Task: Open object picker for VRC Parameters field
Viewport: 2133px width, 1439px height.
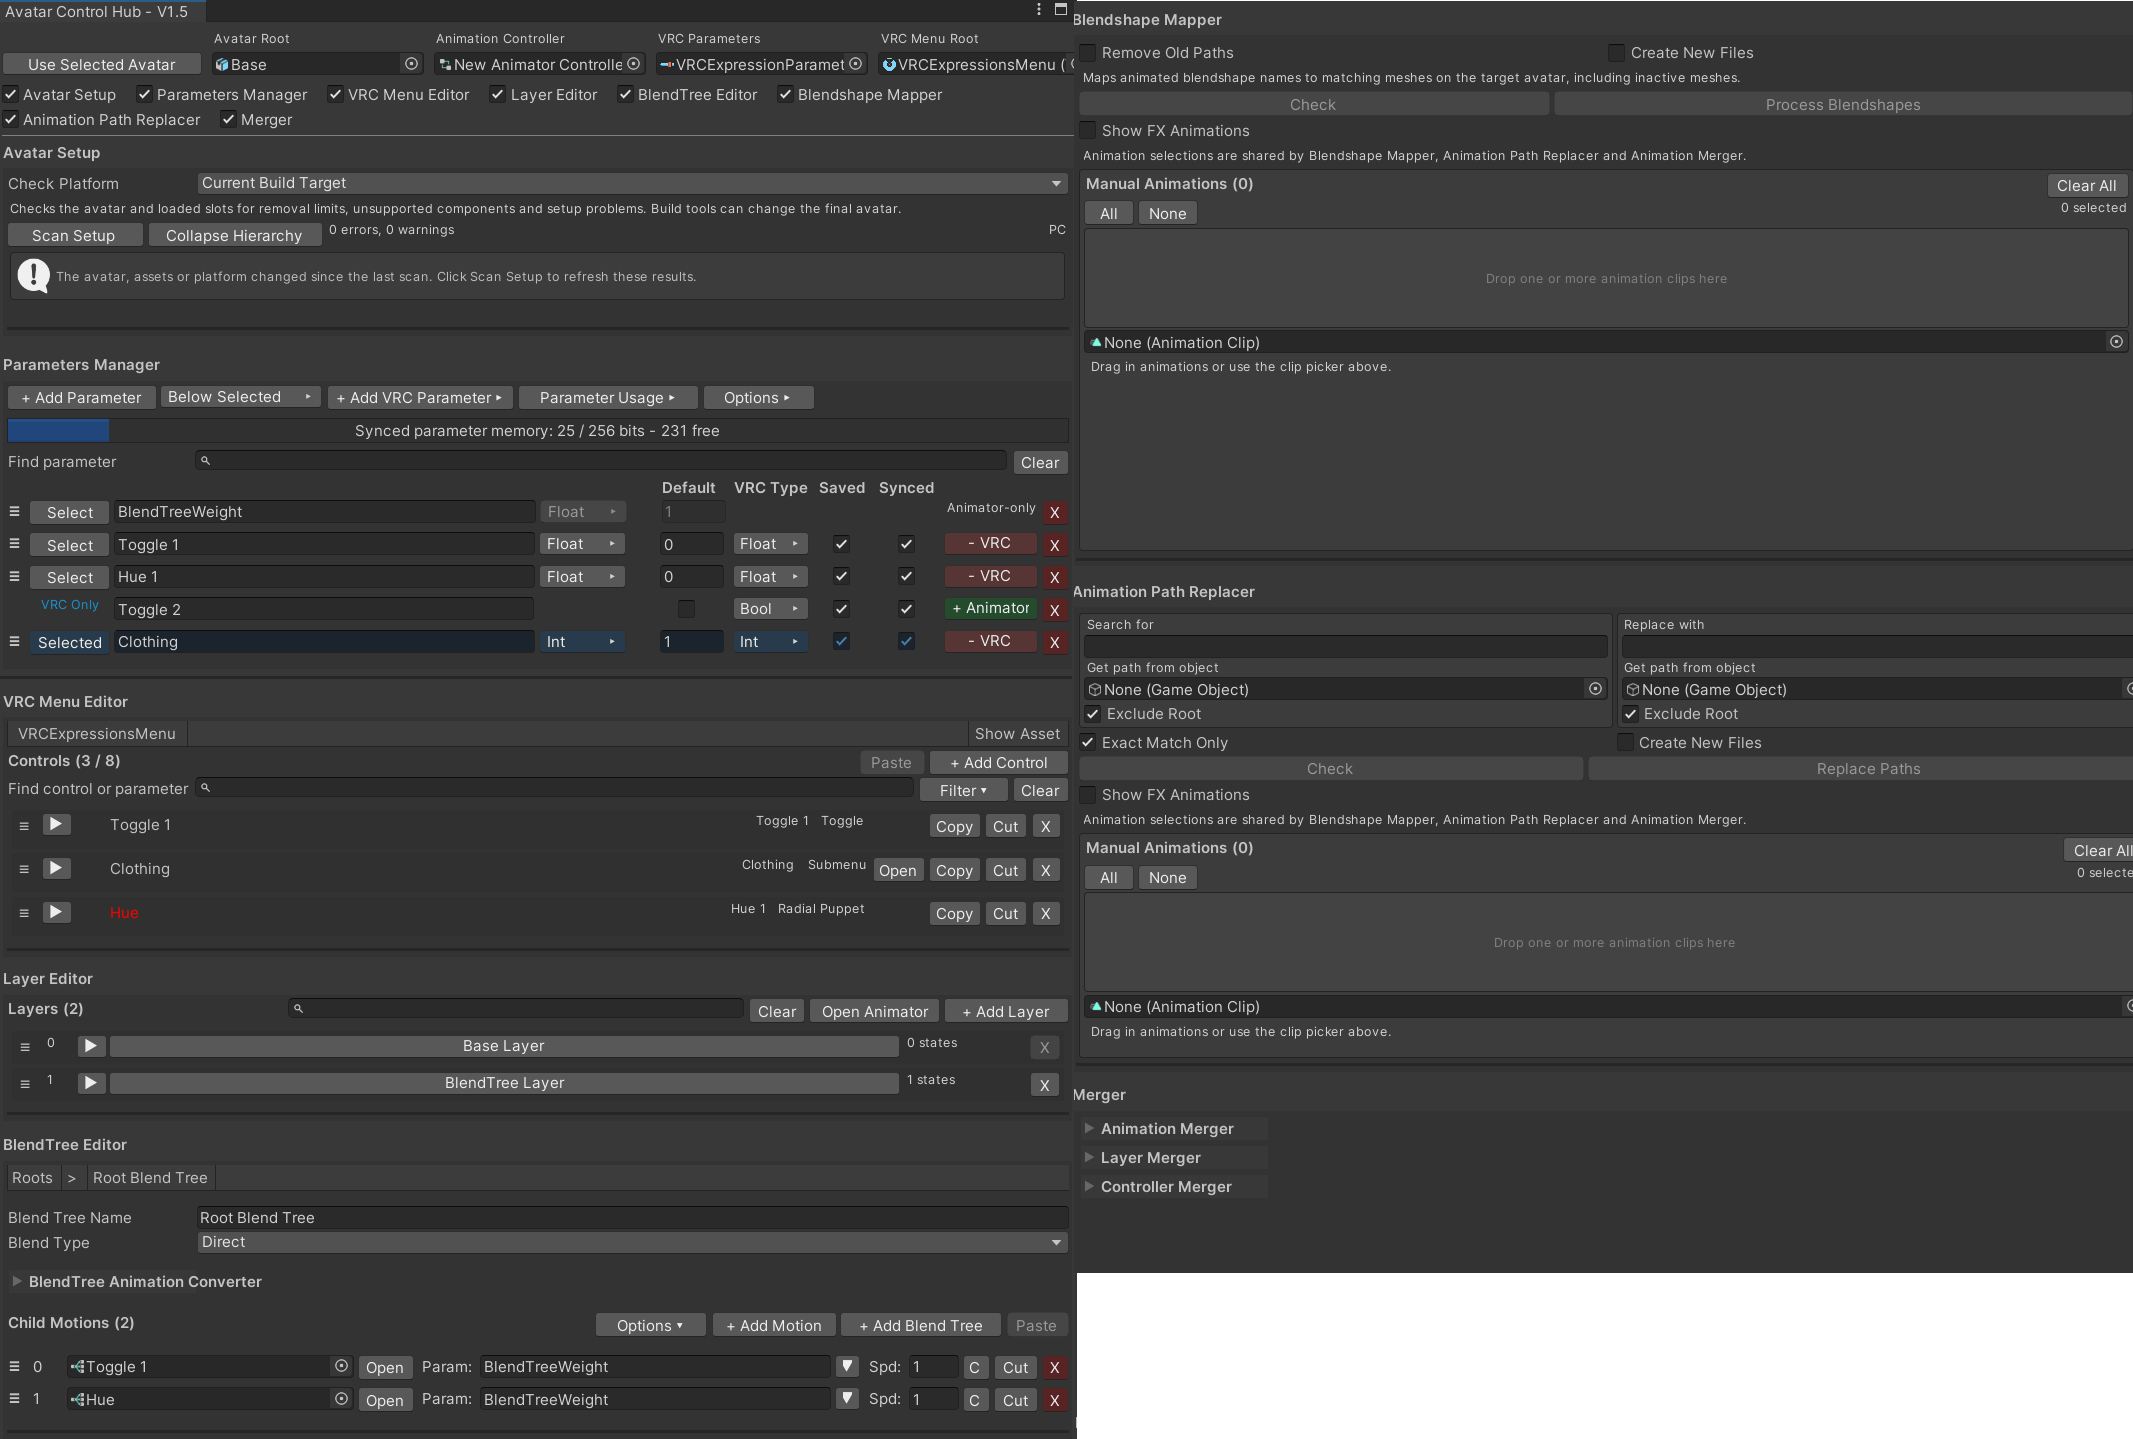Action: pos(855,64)
